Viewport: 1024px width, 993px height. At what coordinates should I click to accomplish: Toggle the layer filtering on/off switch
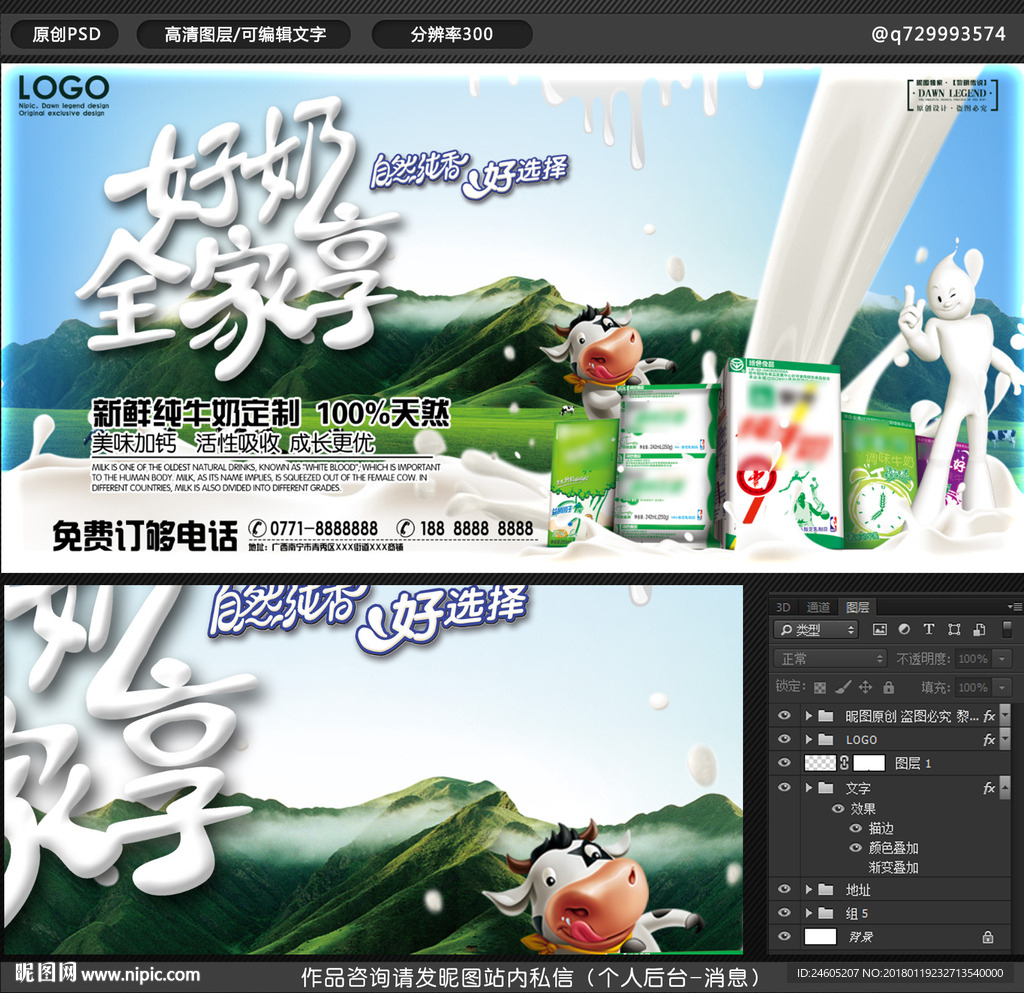pos(1006,629)
